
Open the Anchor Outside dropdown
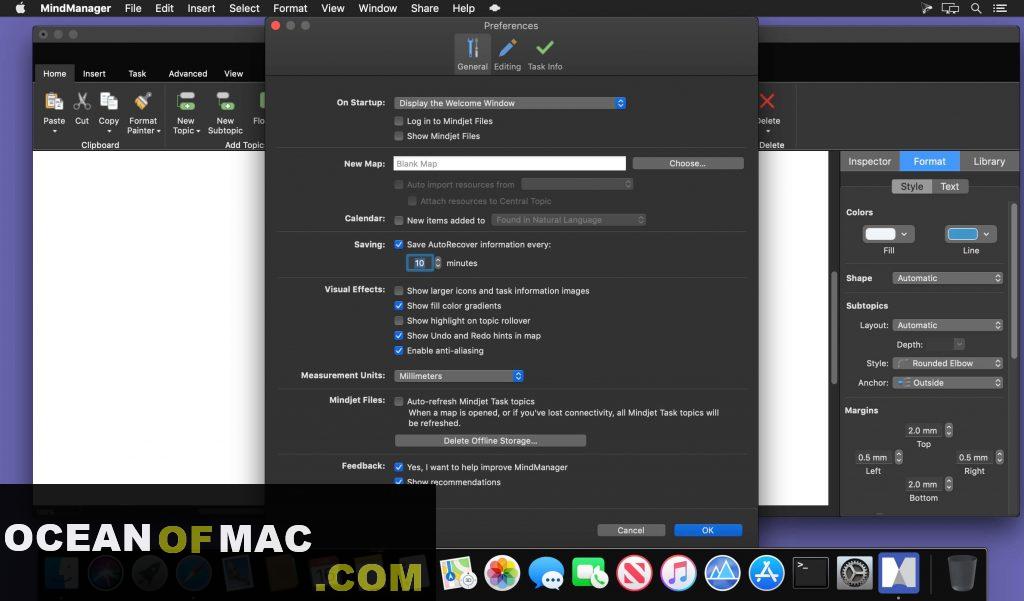(948, 383)
